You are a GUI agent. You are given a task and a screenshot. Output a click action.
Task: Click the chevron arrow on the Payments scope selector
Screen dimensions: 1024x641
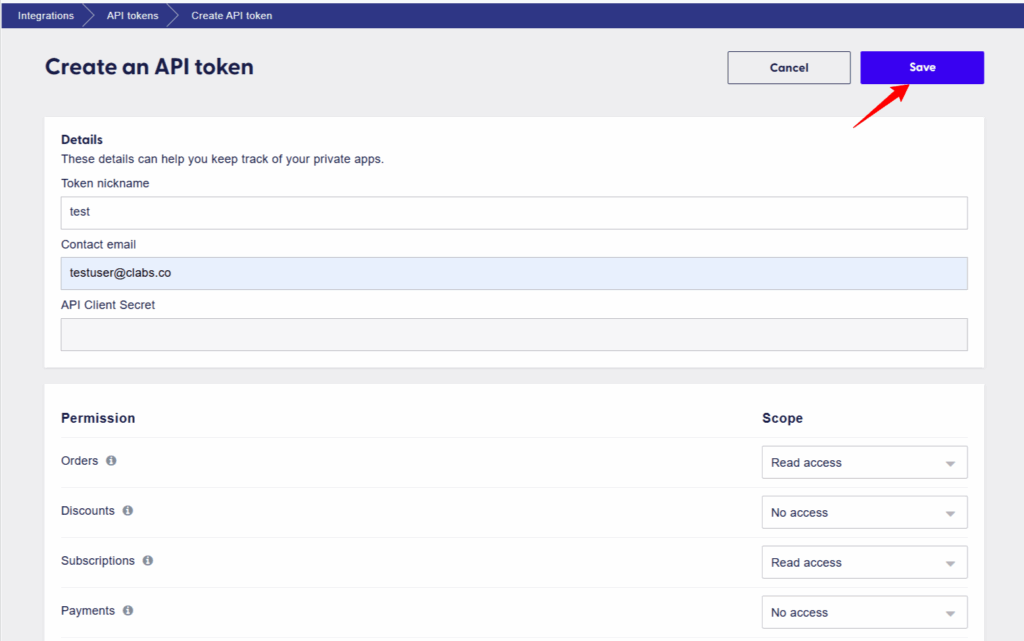pyautogui.click(x=951, y=612)
